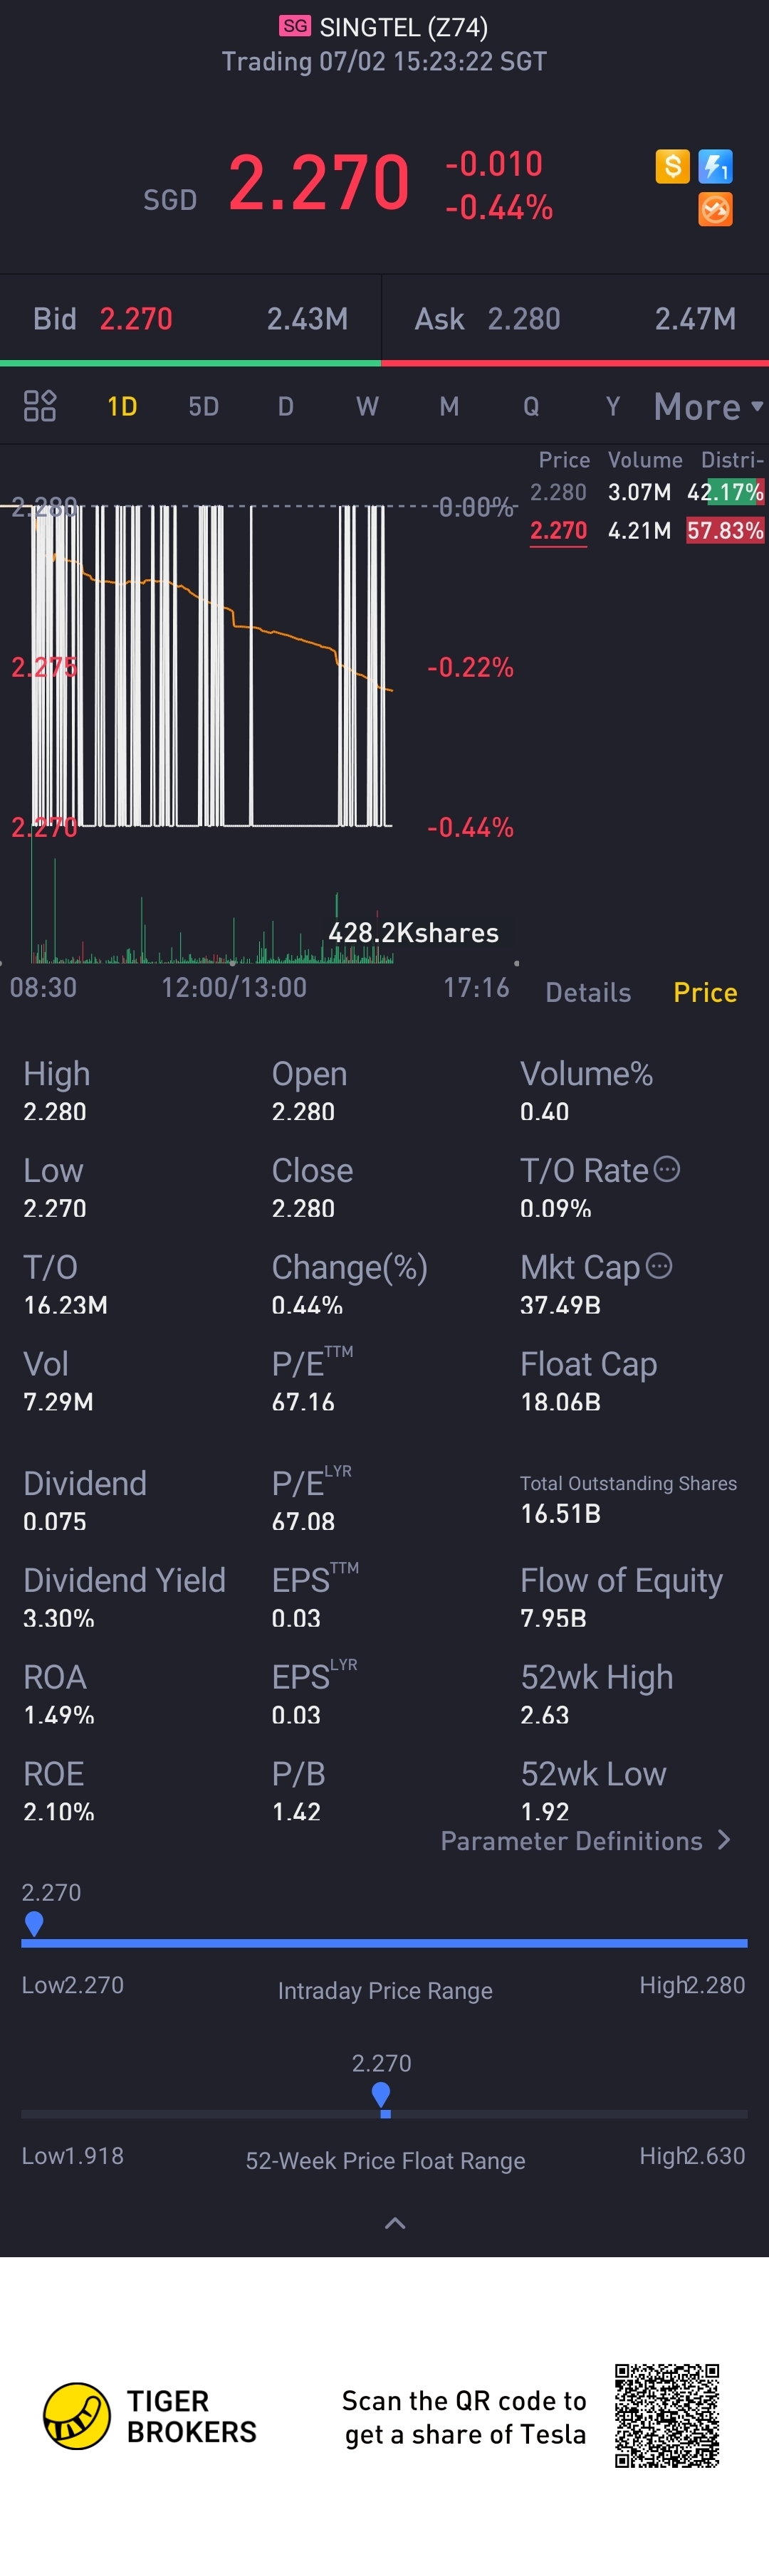Select the 5D chart timeframe

204,407
